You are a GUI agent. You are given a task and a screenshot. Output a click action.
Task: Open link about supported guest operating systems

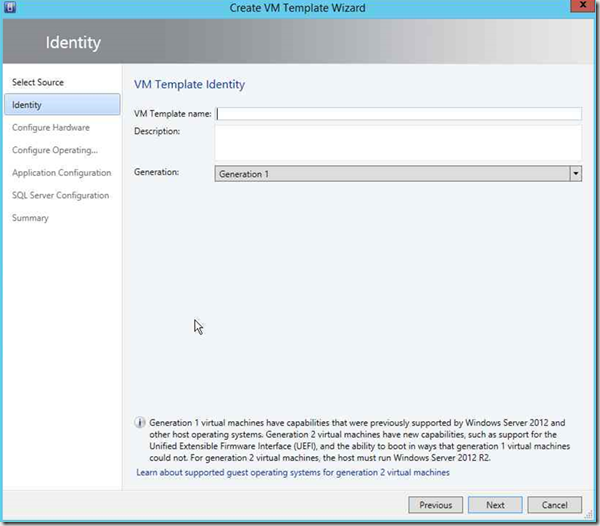pyautogui.click(x=293, y=472)
